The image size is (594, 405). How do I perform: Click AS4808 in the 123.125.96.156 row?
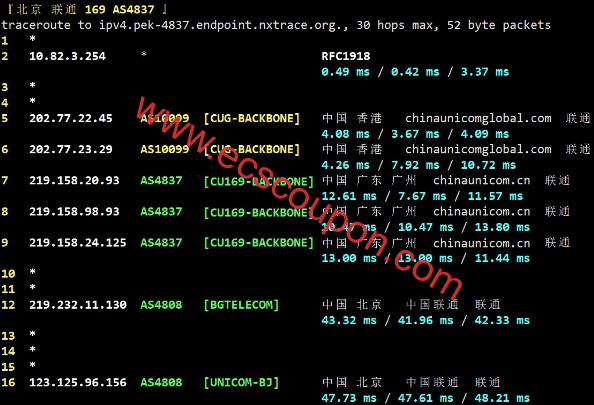161,383
